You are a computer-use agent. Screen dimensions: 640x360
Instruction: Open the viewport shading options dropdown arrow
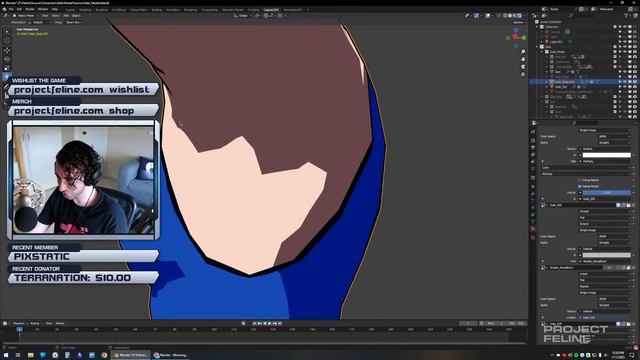click(524, 16)
